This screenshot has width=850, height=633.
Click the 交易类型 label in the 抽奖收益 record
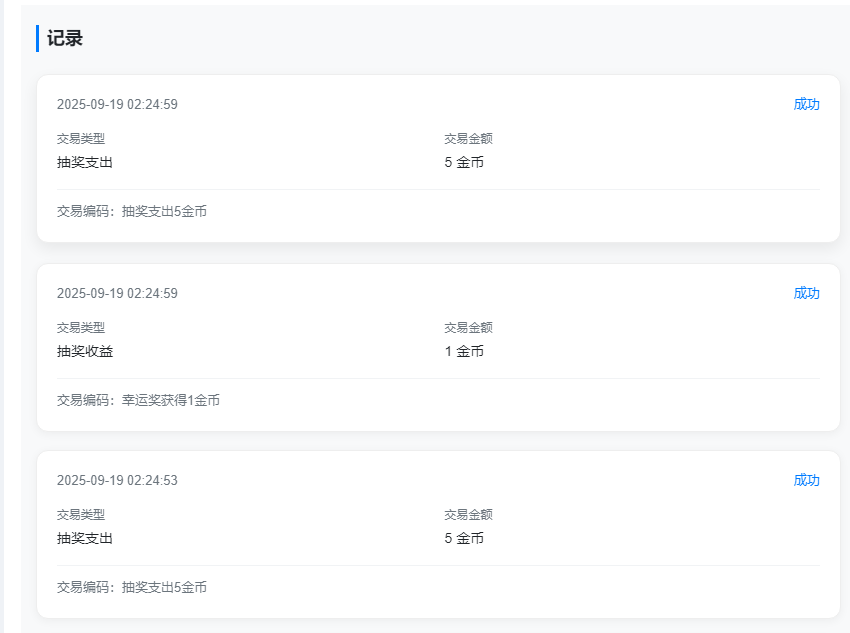[x=81, y=327]
